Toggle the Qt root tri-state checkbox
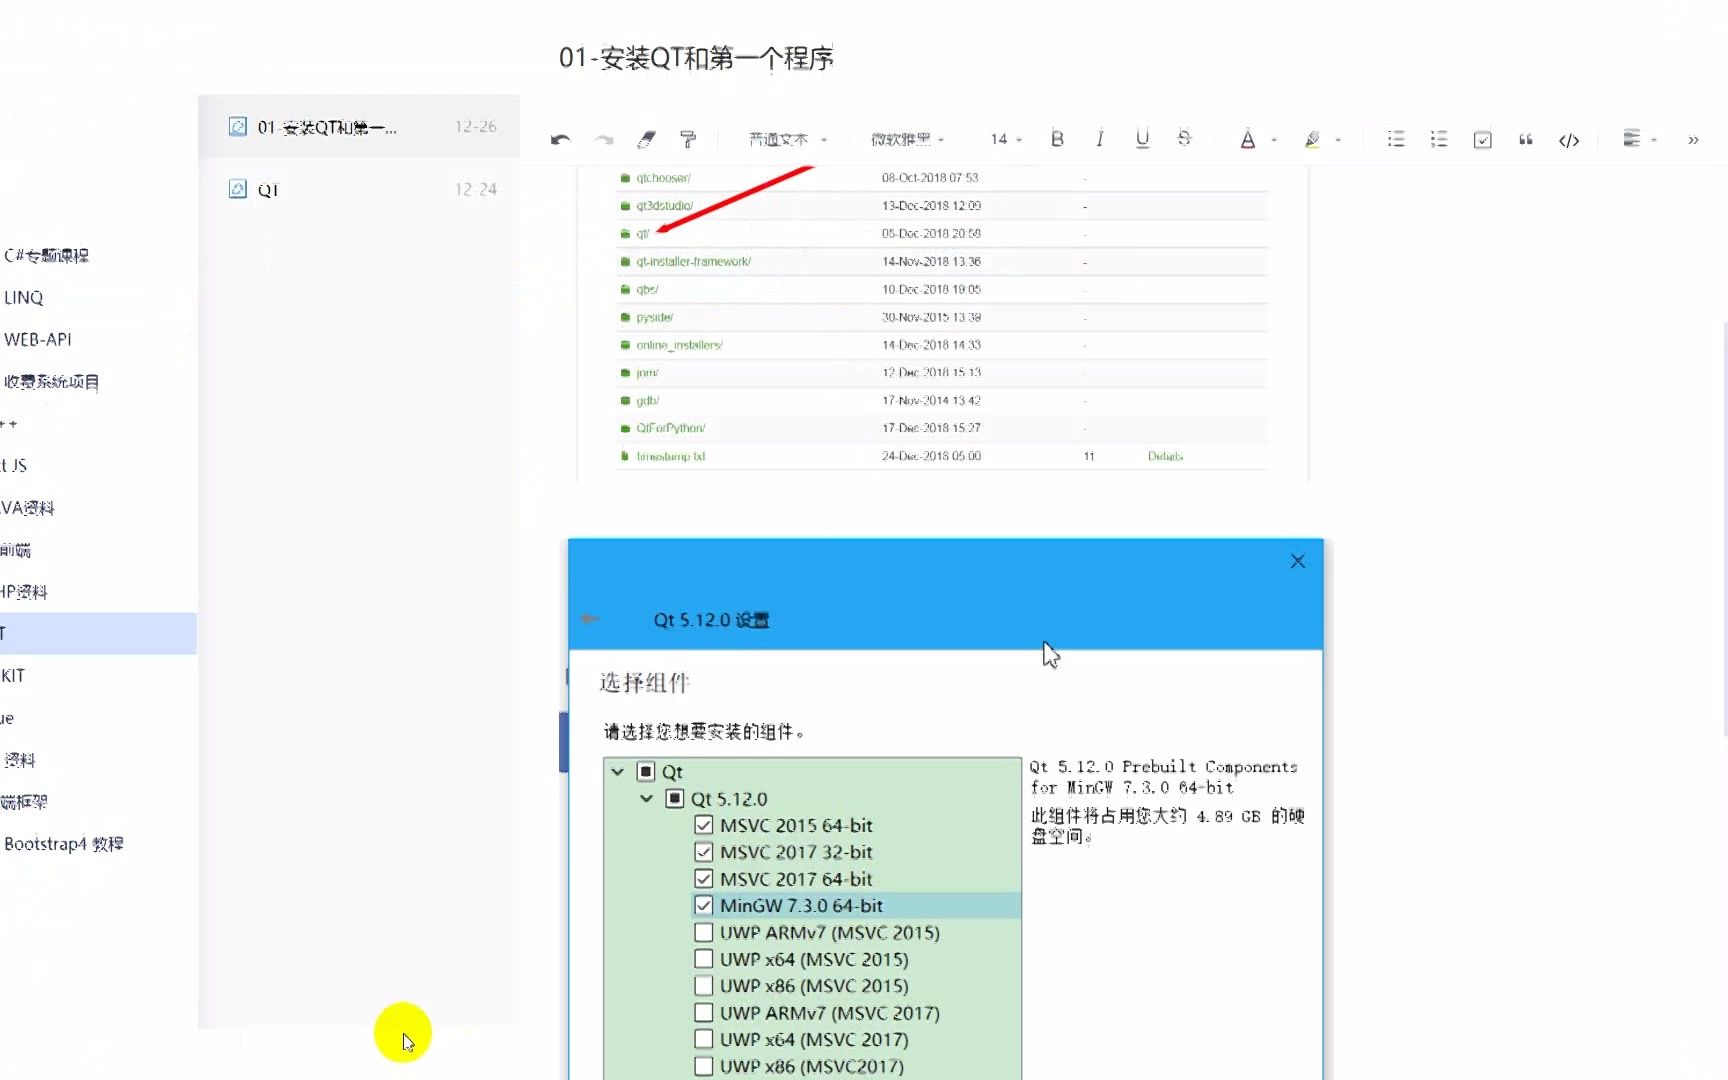Image resolution: width=1728 pixels, height=1080 pixels. tap(646, 771)
